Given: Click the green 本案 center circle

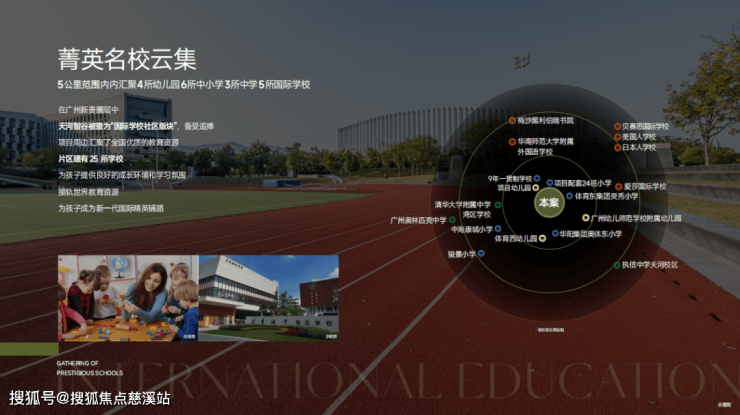Looking at the screenshot, I should (x=549, y=203).
